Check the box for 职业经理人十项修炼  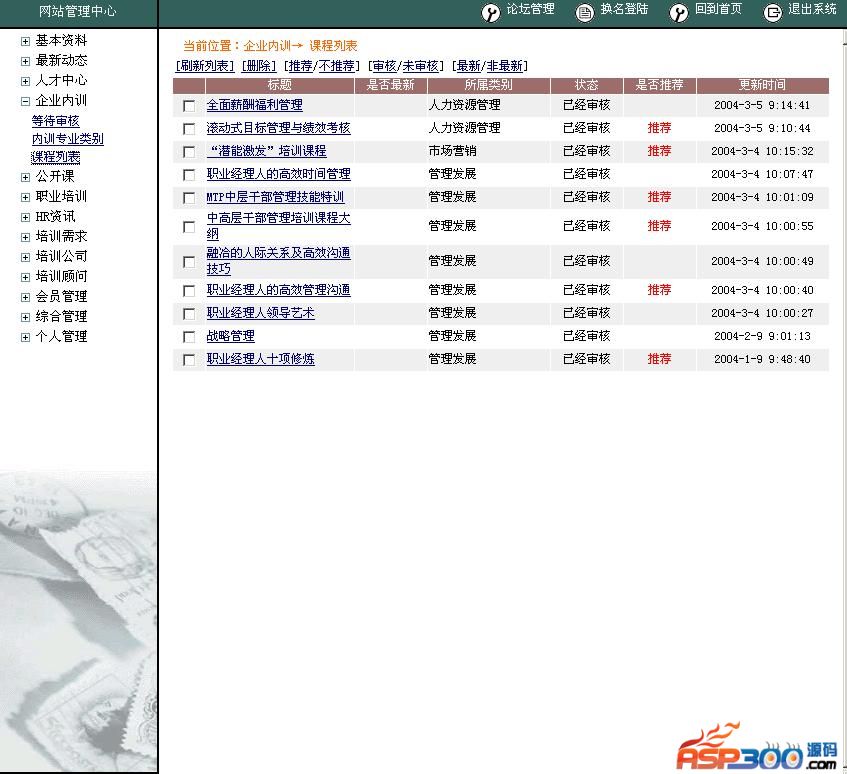(189, 360)
